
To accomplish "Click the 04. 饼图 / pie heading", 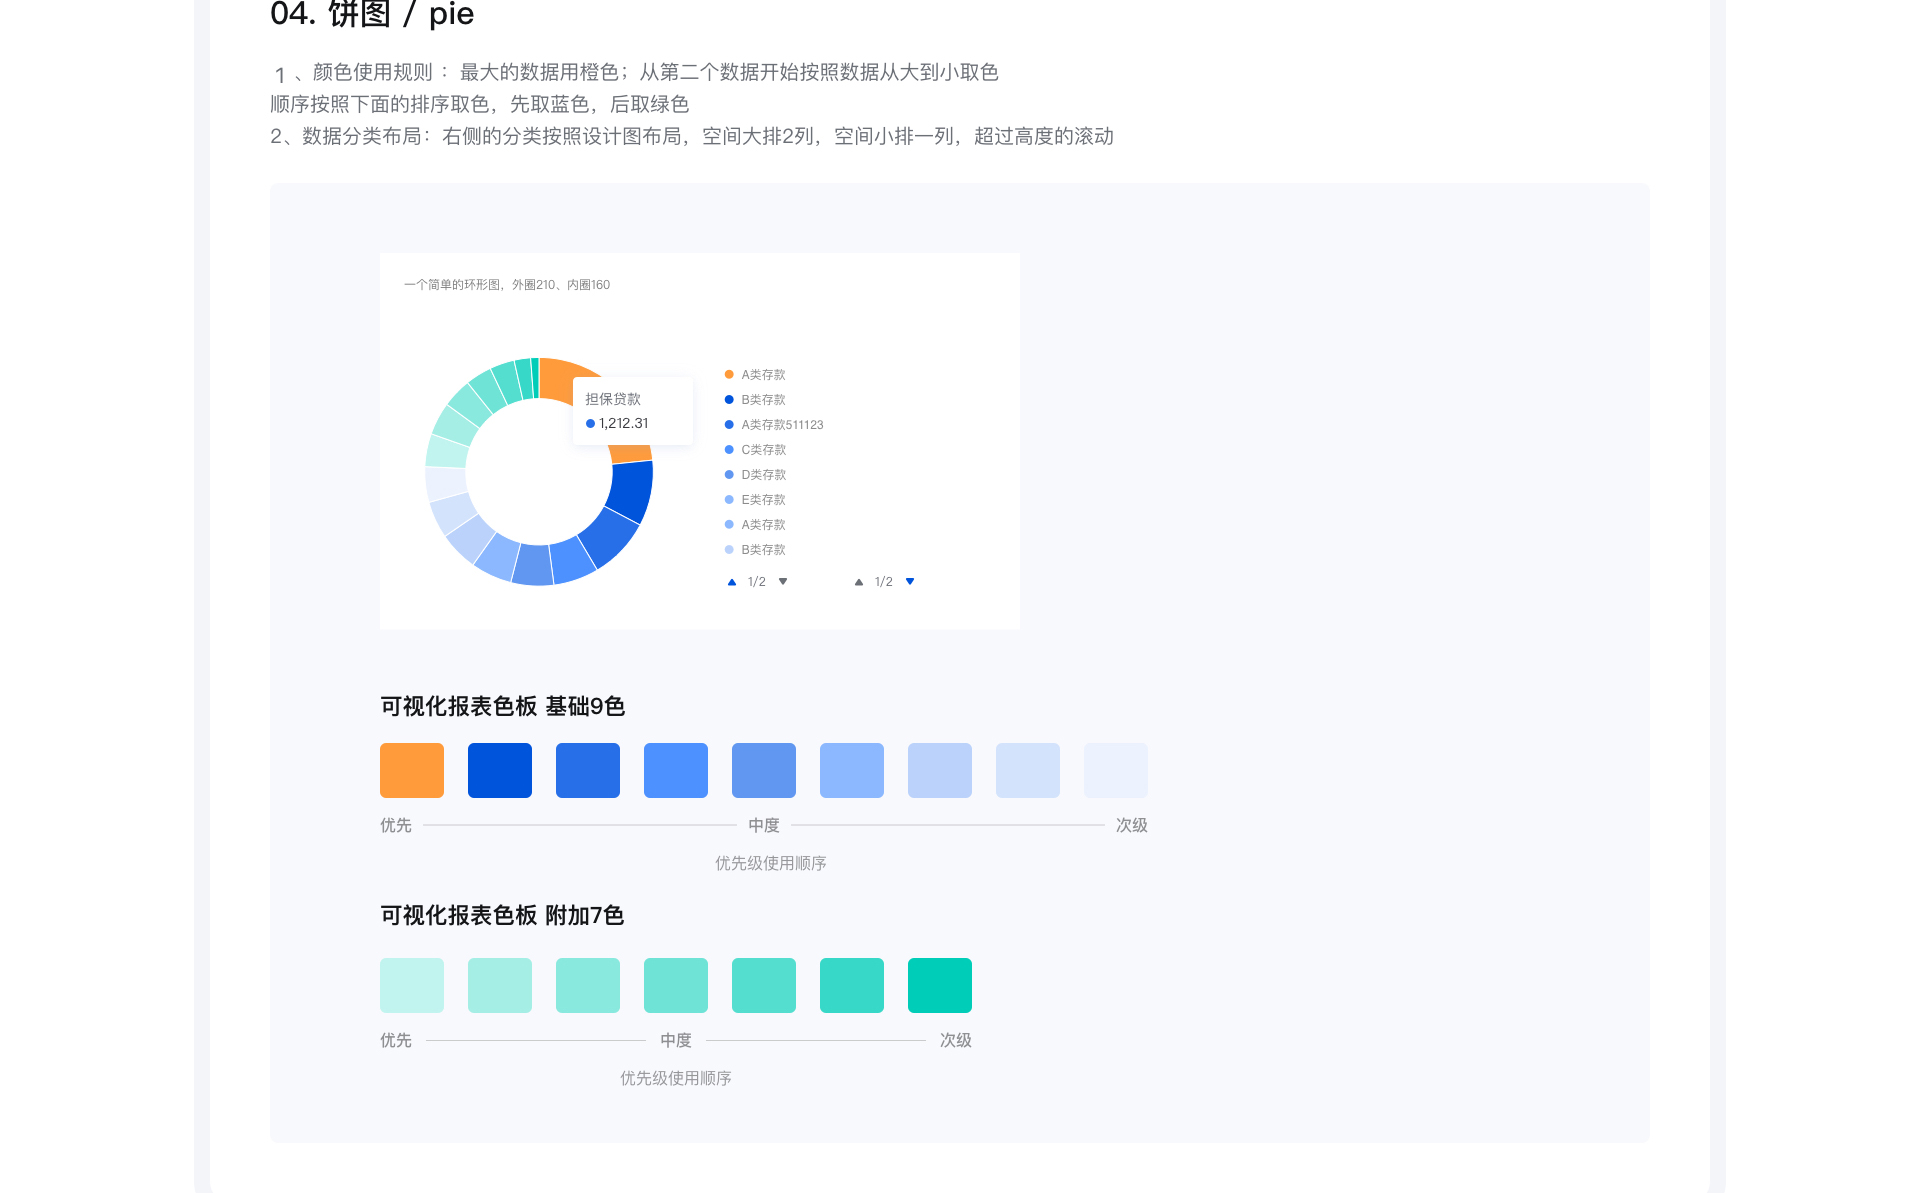I will click(x=372, y=14).
